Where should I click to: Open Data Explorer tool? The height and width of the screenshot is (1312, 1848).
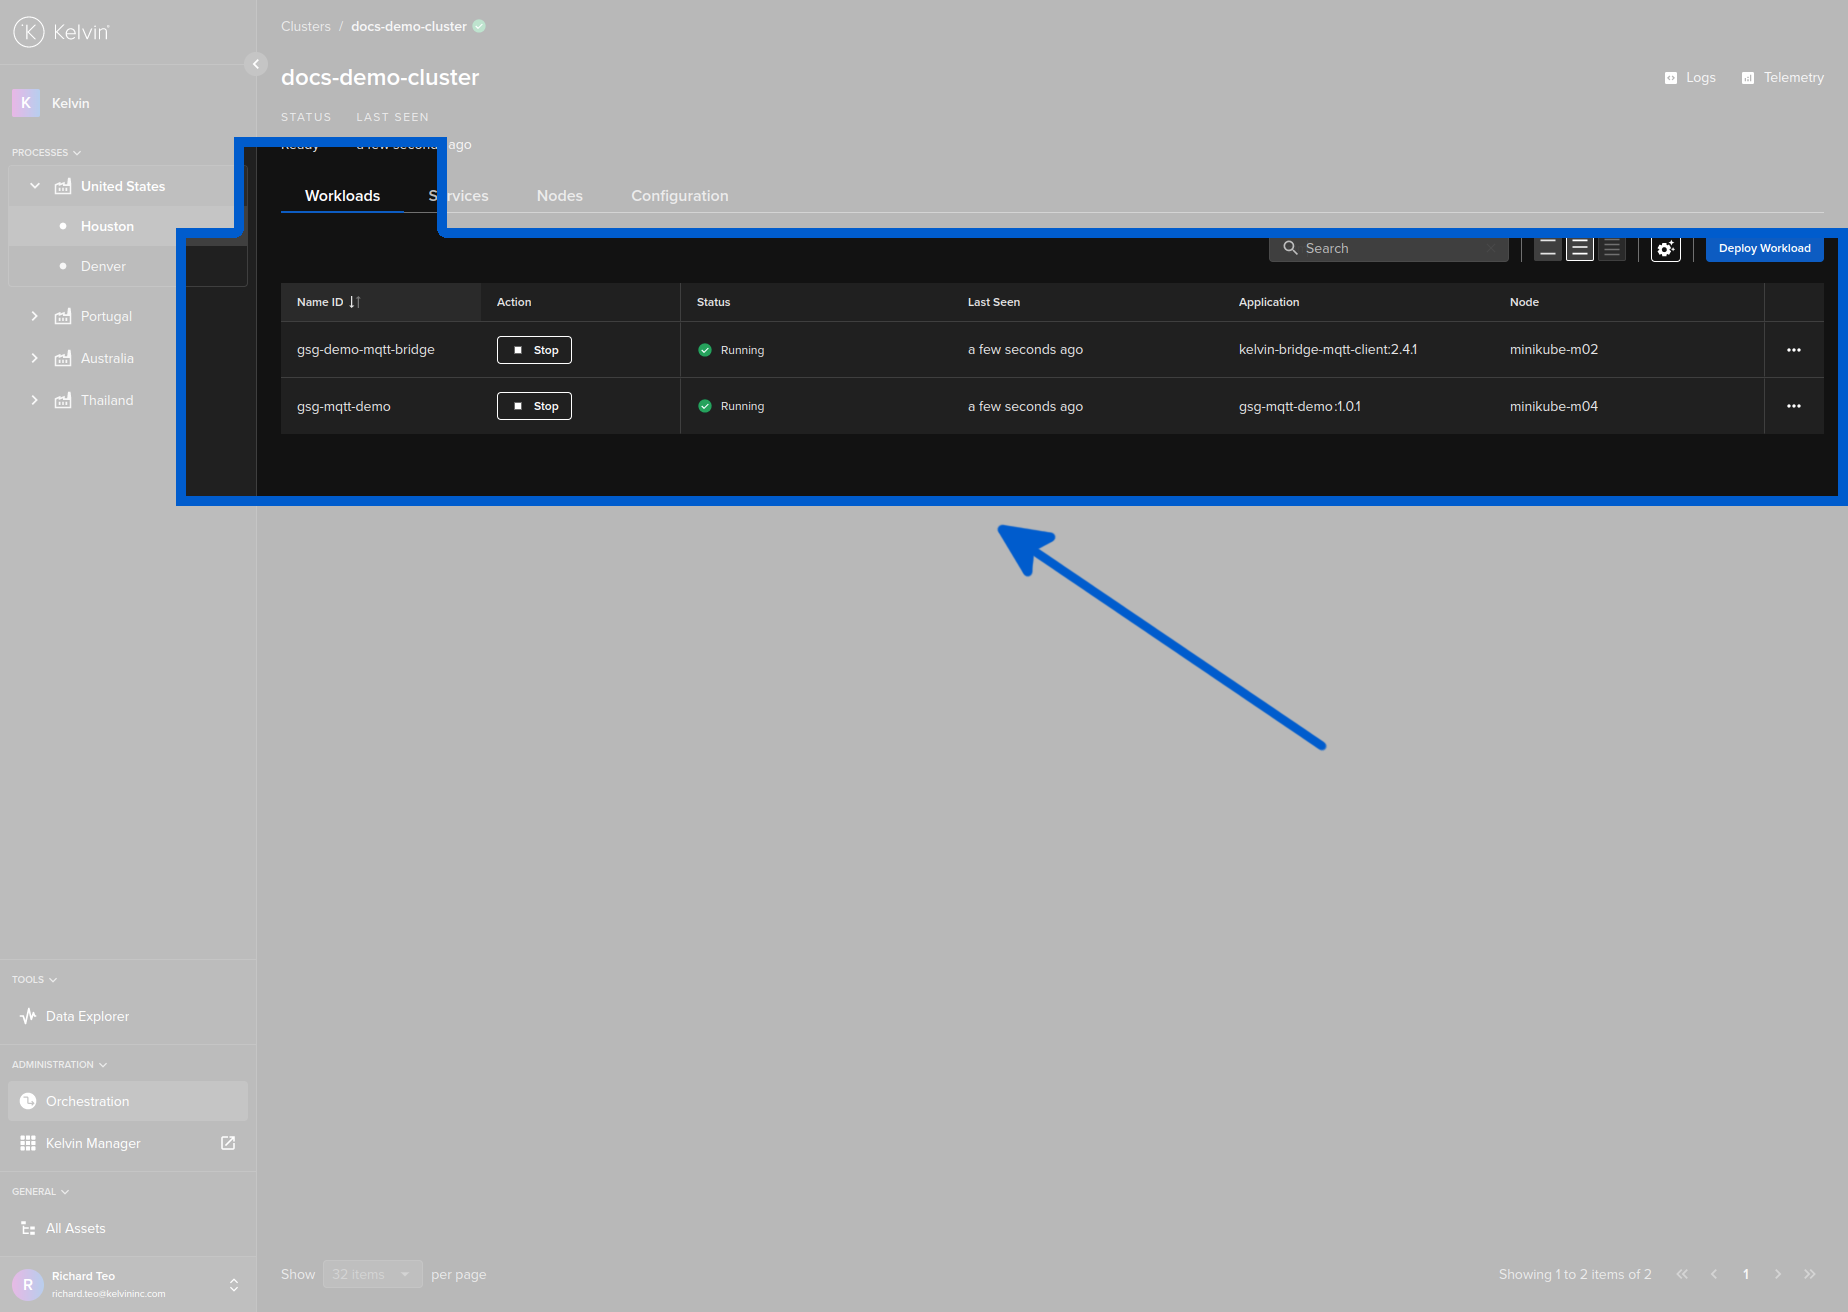(x=87, y=1016)
